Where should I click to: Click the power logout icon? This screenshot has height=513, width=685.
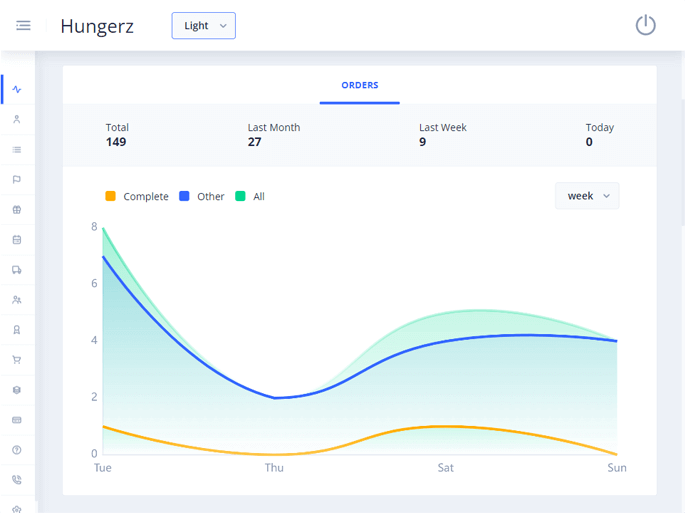645,25
